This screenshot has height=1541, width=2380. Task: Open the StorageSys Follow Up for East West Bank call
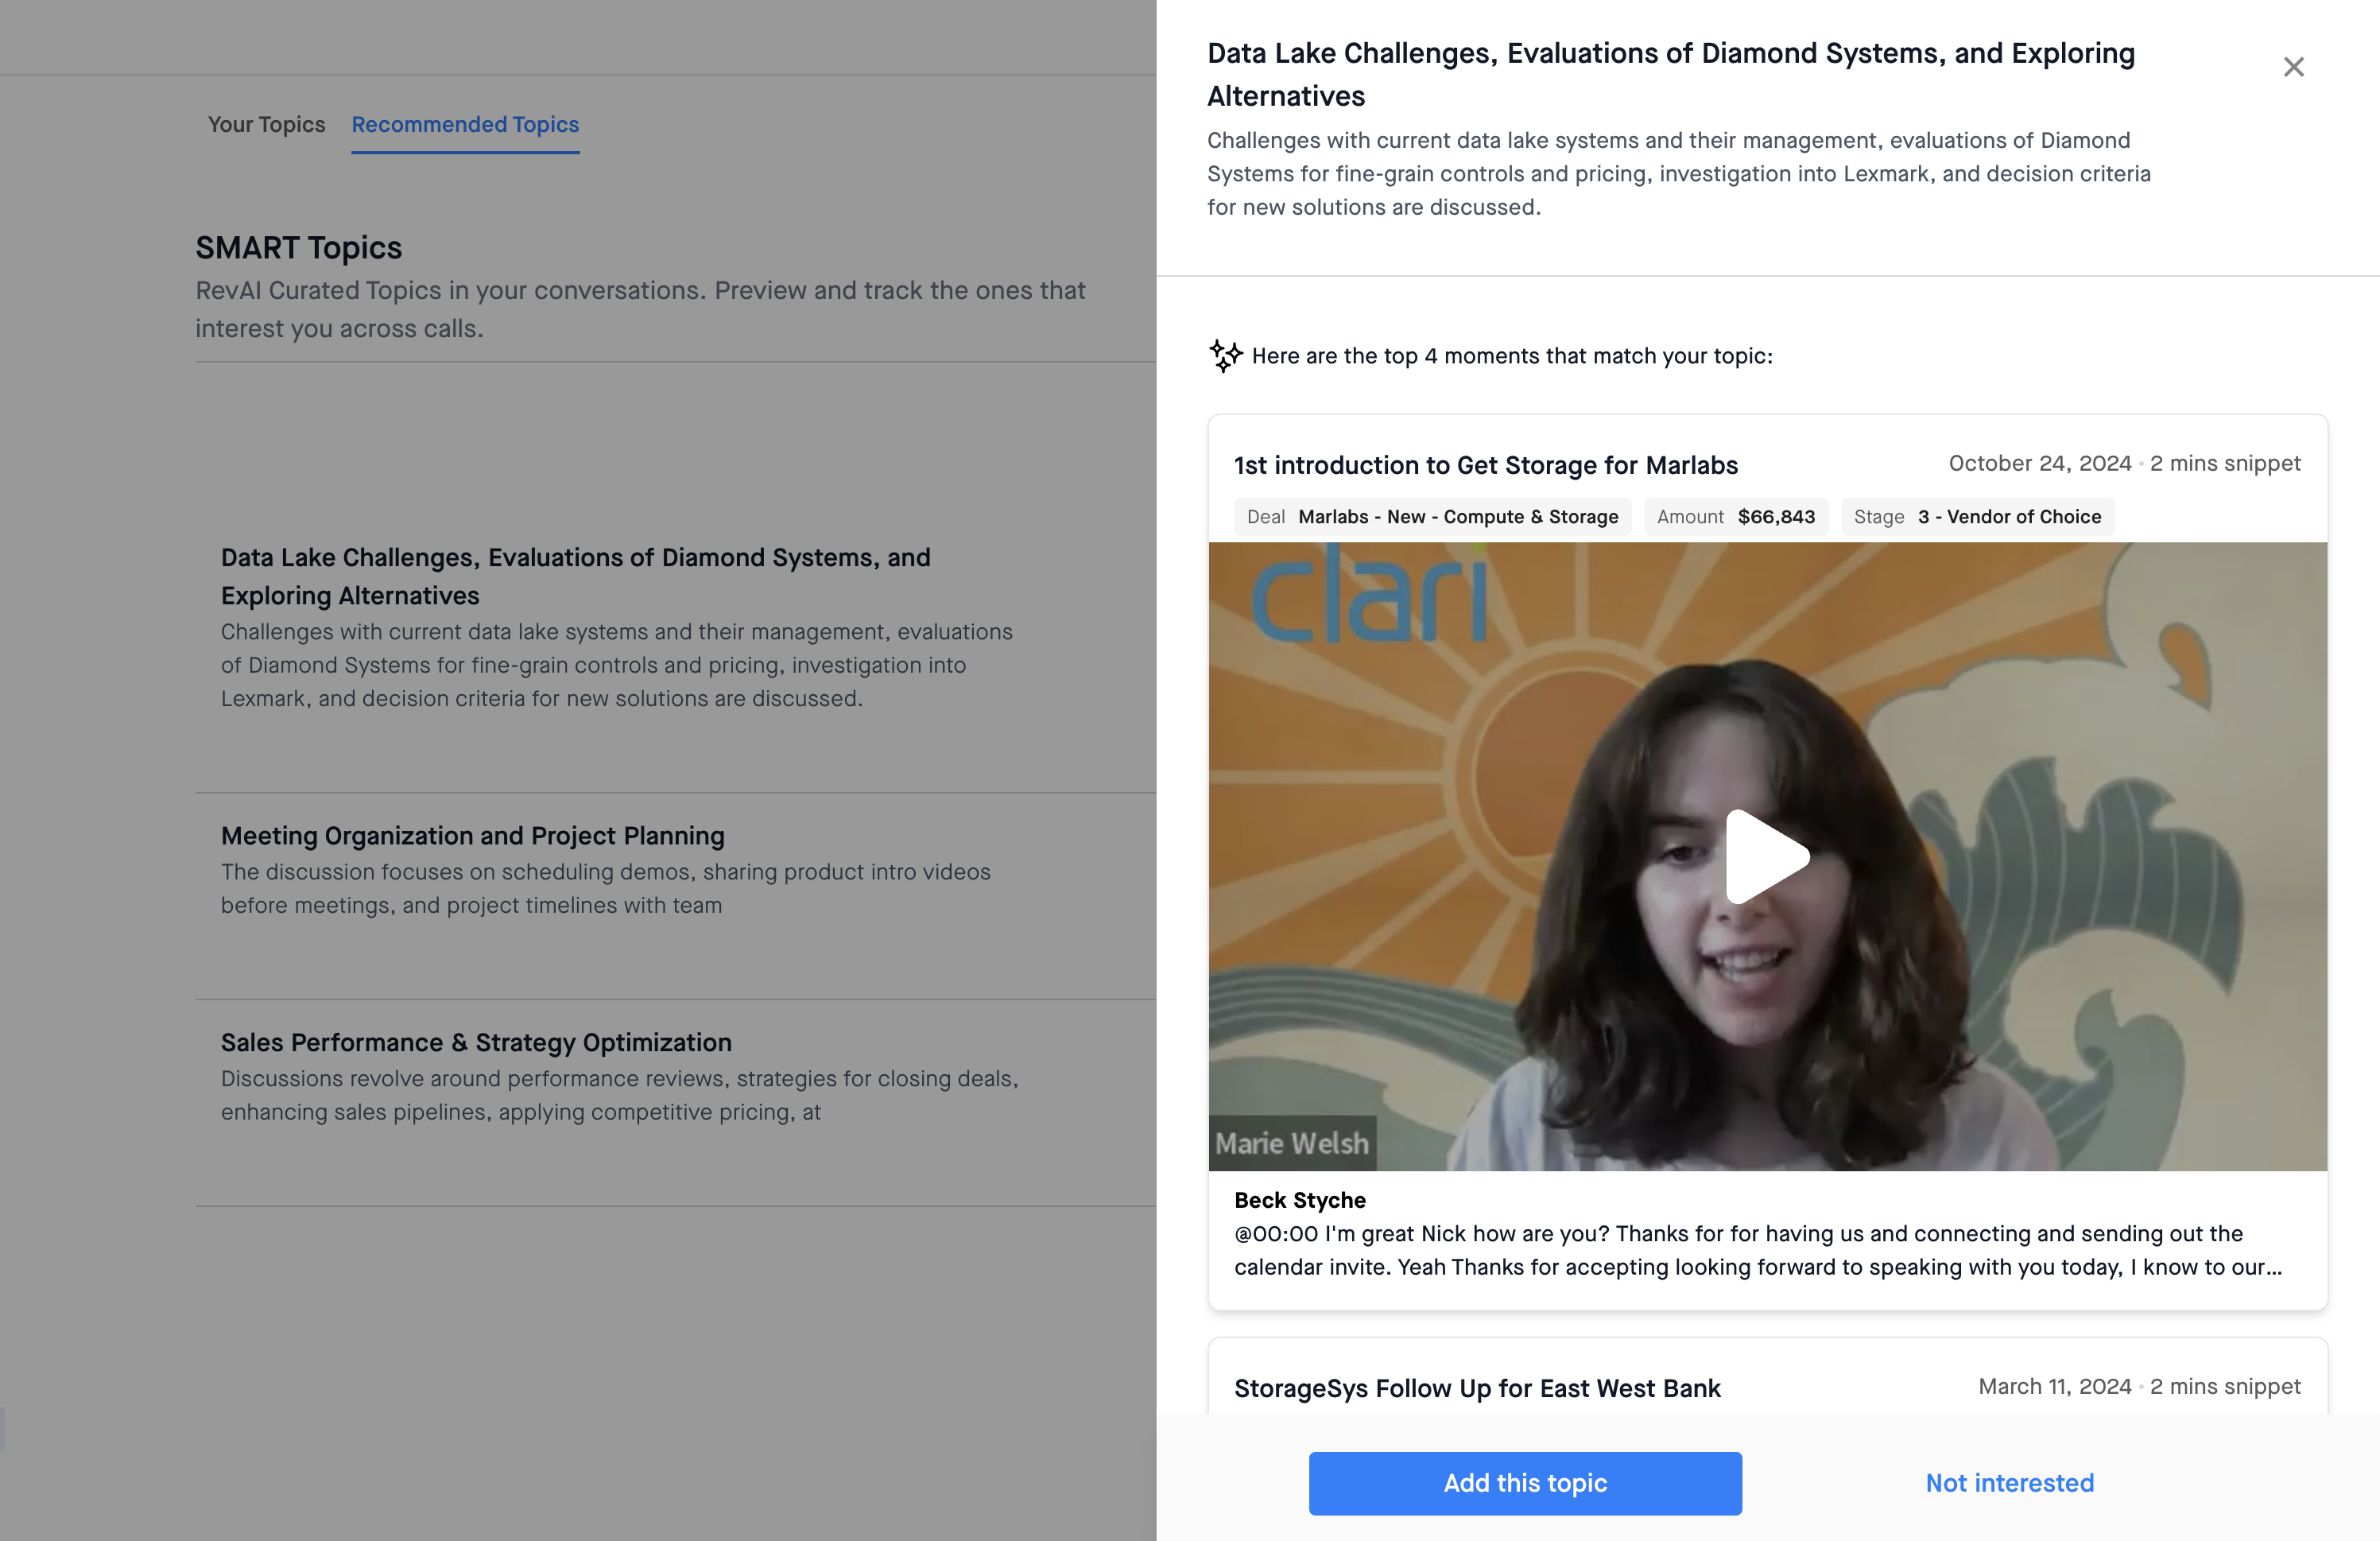(x=1477, y=1388)
